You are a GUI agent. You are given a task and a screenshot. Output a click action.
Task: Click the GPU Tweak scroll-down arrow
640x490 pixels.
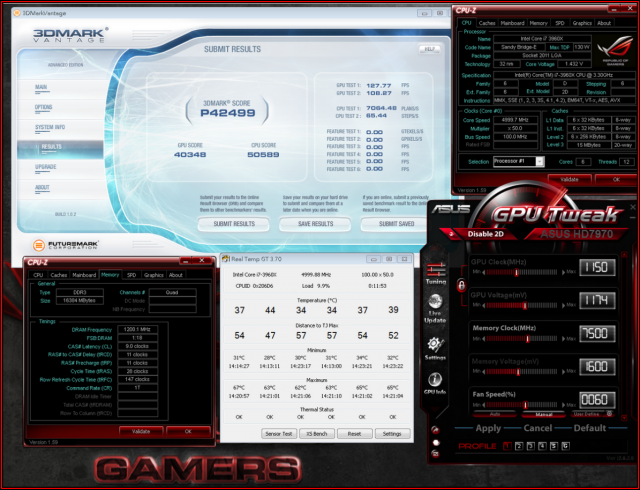tap(624, 418)
